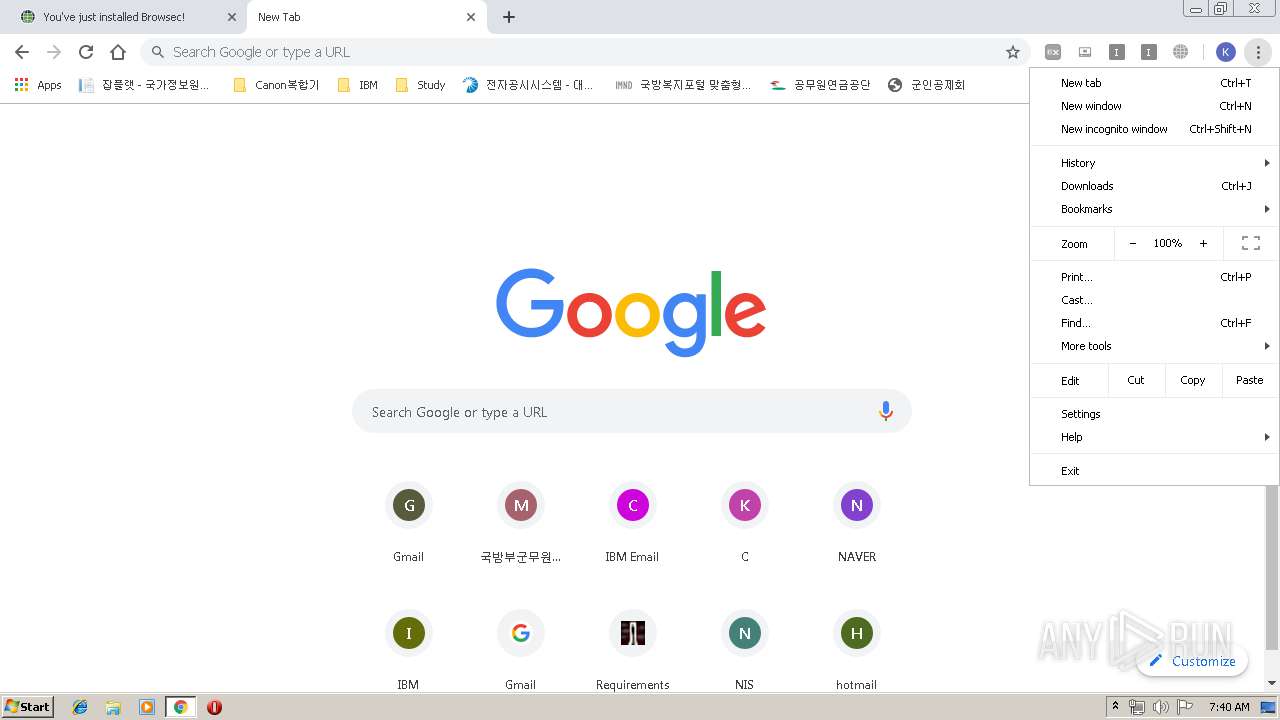Open the 국방부군무원 shortcut tile
Screen dimensions: 1280x720
520,524
